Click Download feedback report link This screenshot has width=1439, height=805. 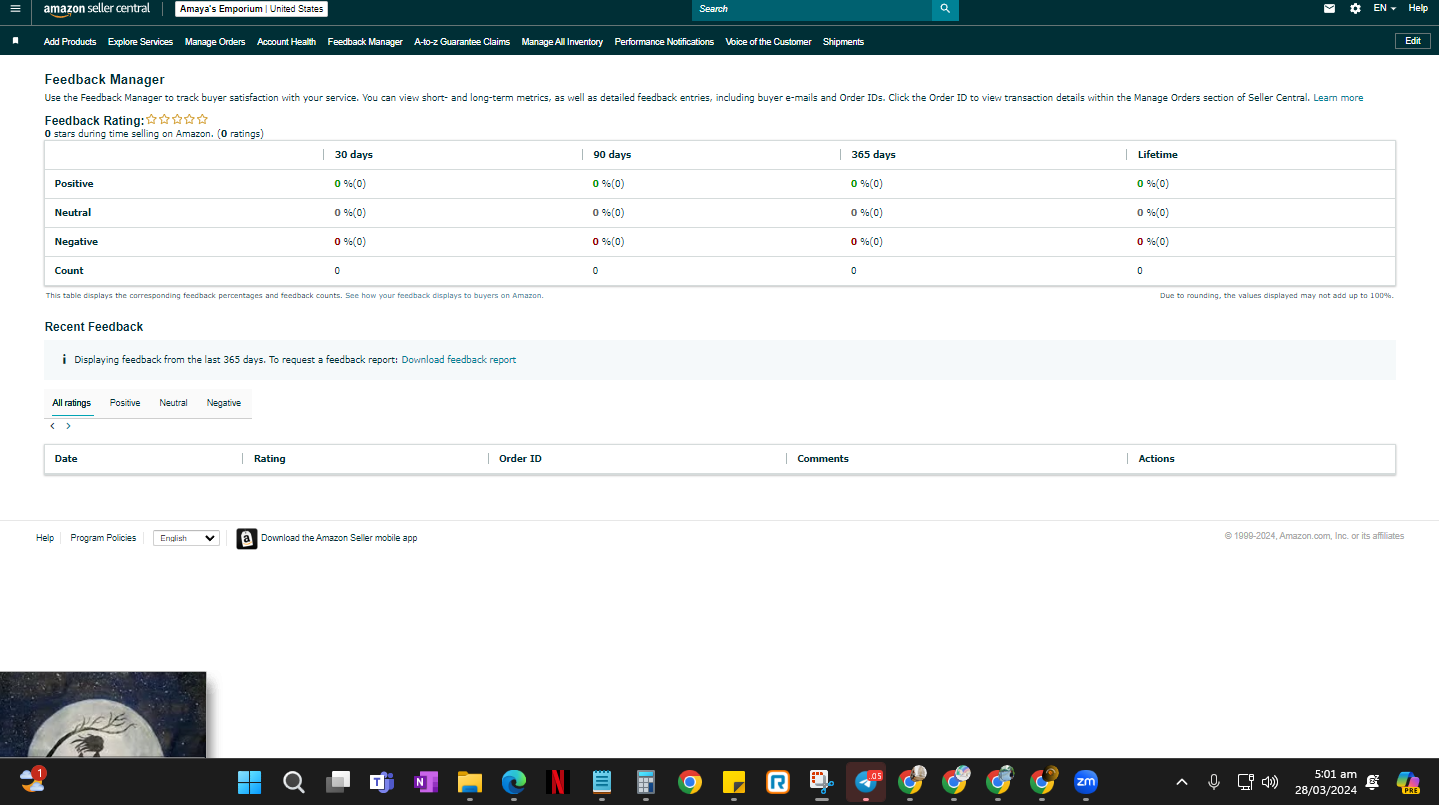coord(459,360)
